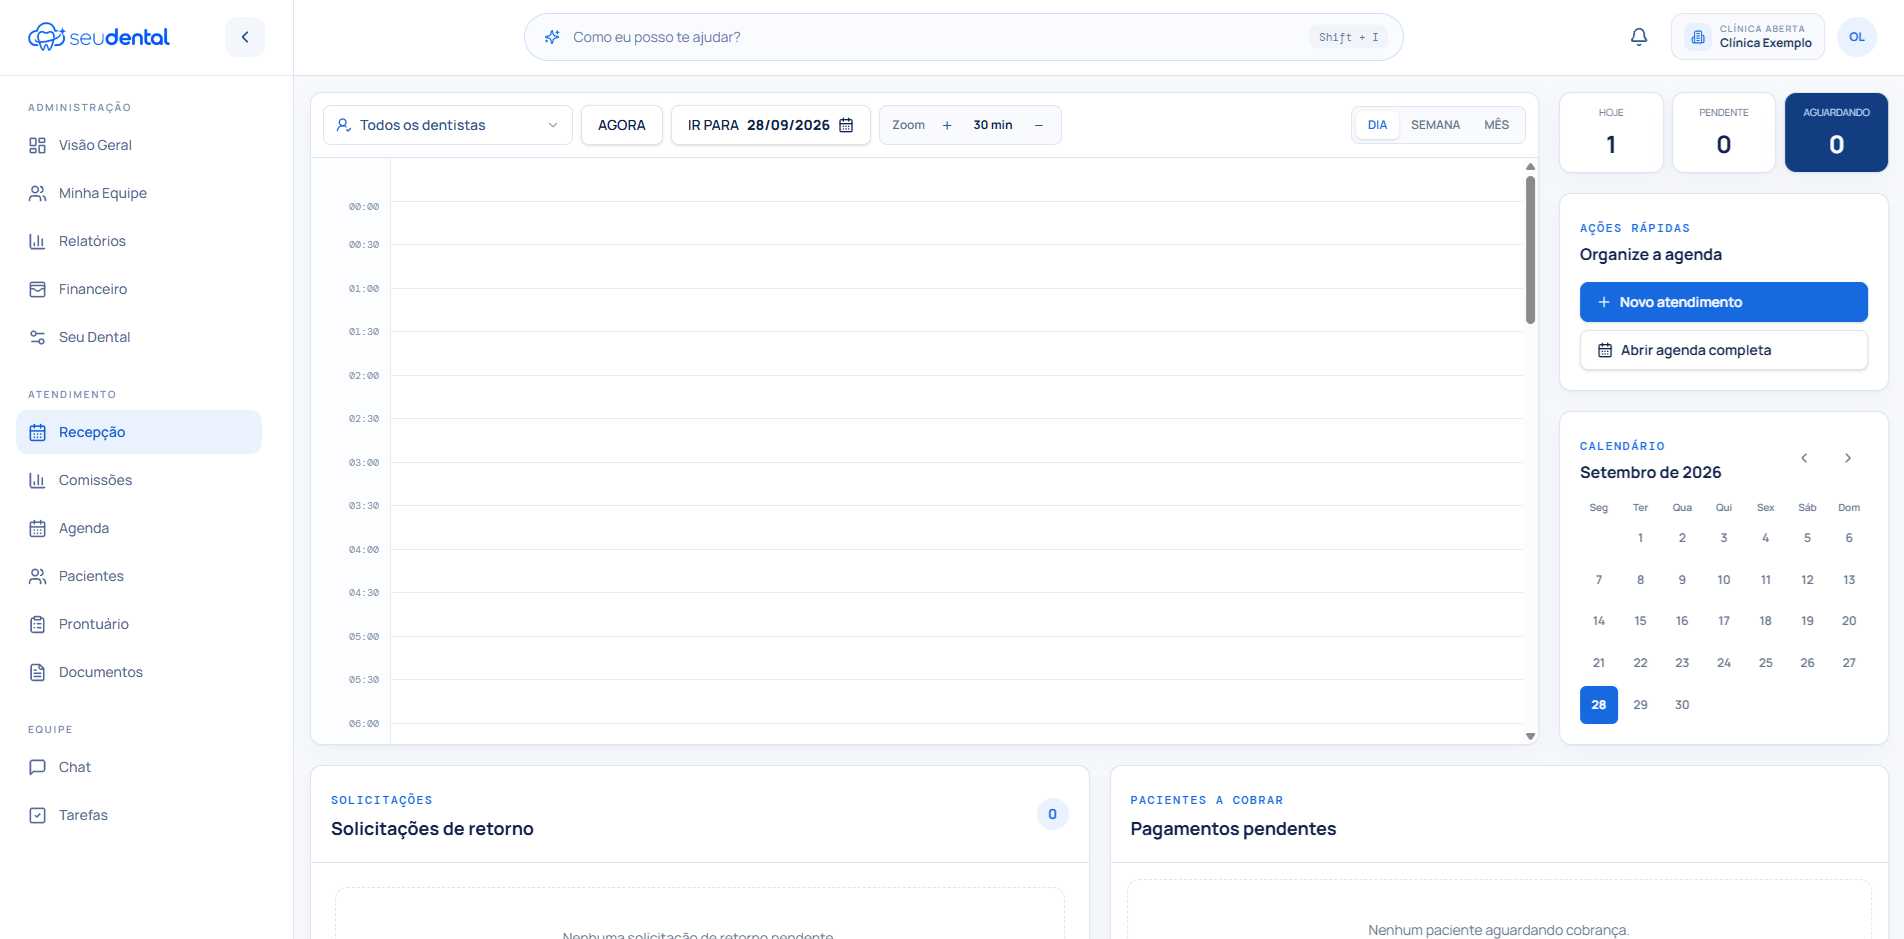Select day 30 in the calendar
Viewport: 1904px width, 939px height.
[x=1682, y=705]
